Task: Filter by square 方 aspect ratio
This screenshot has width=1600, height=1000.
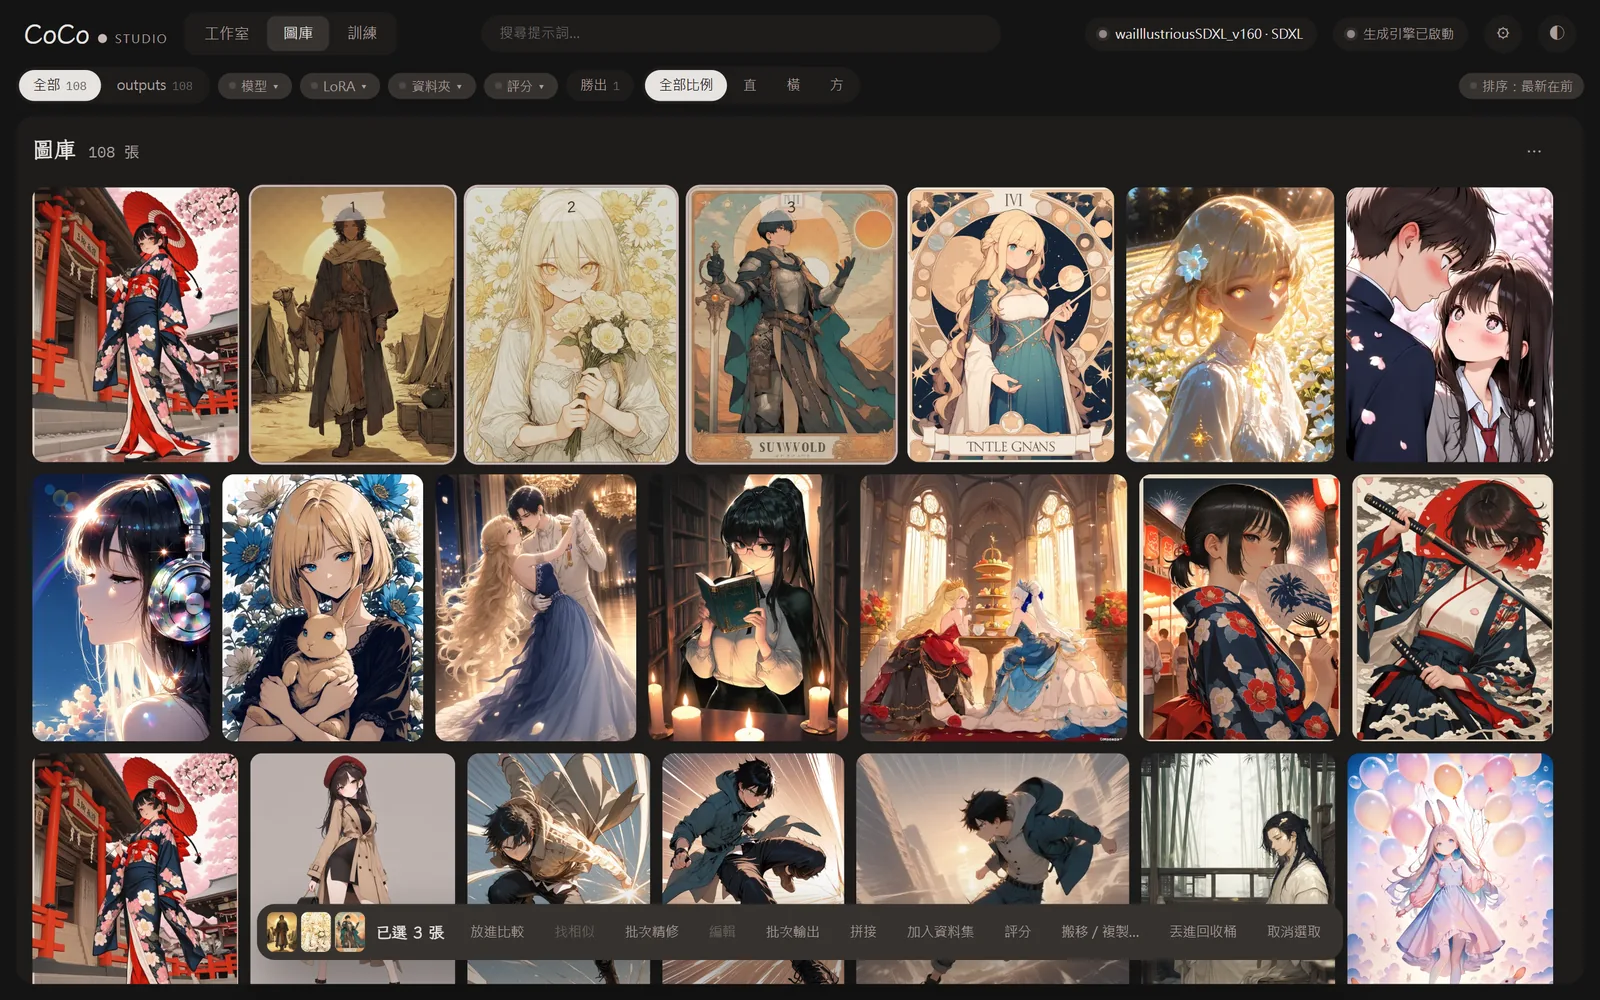Action: (836, 85)
